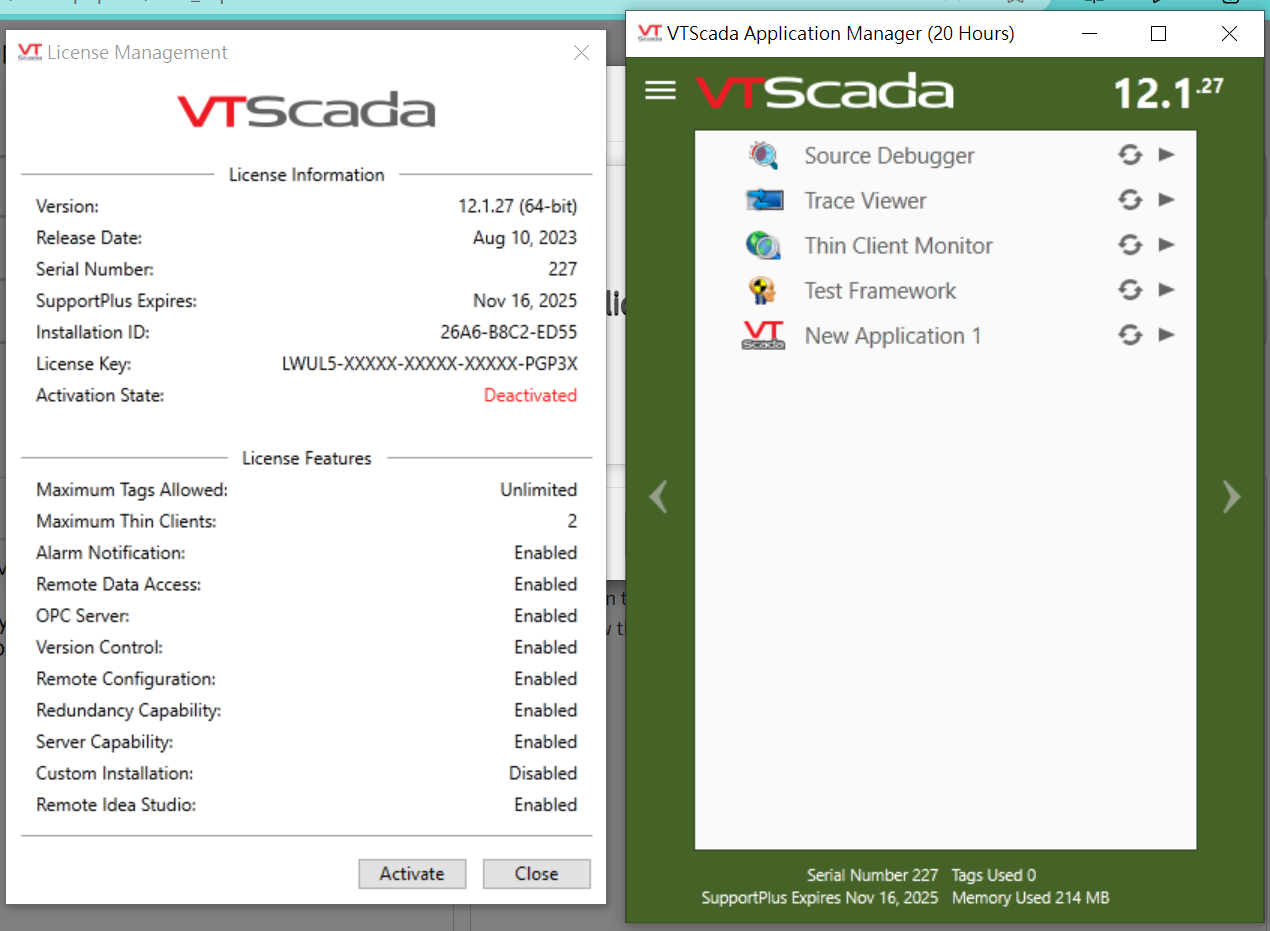1270x931 pixels.
Task: Click the refresh arrows icon for Thin Client Monitor
Action: tap(1130, 245)
